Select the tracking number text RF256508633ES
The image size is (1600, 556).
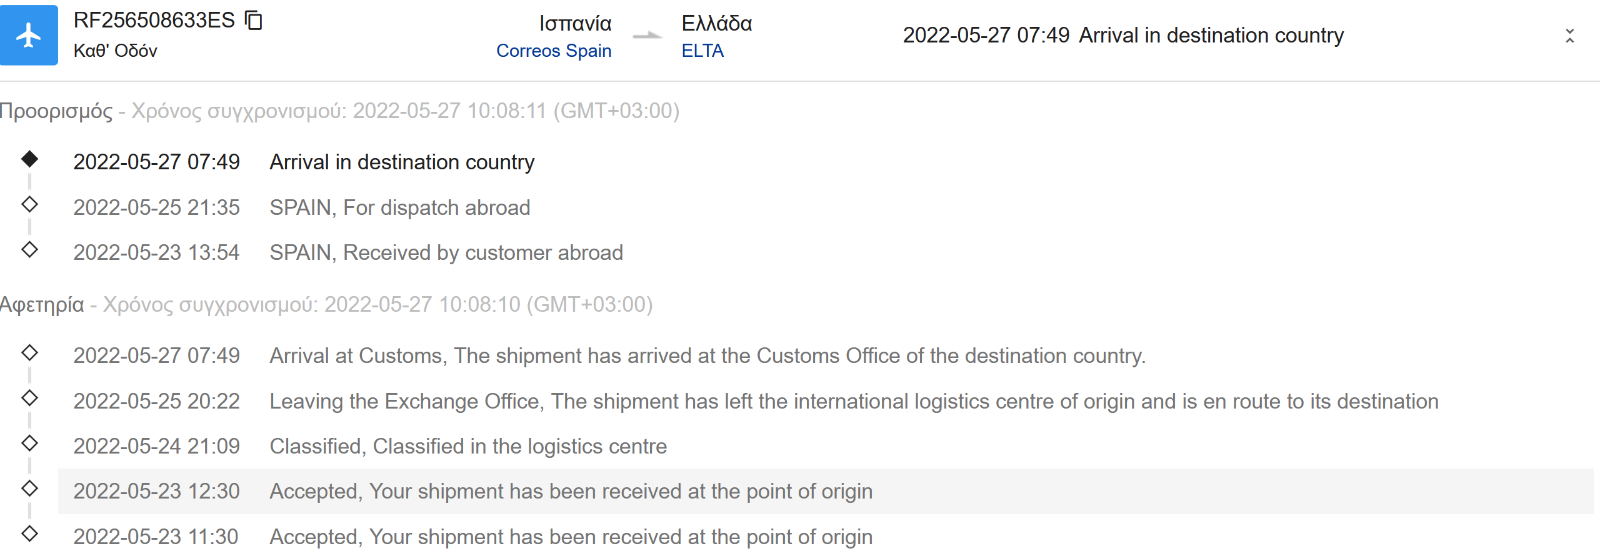coord(154,20)
